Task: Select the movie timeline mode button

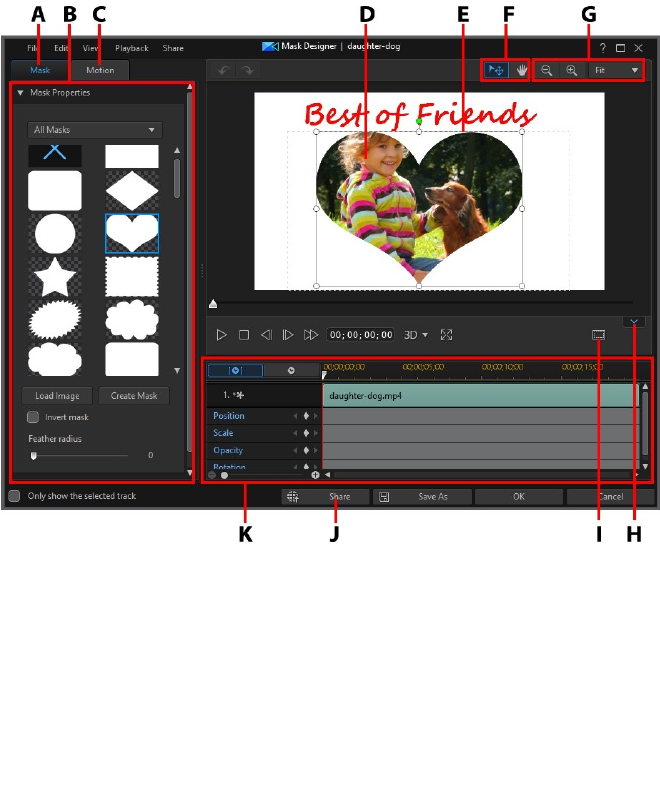Action: coord(291,370)
